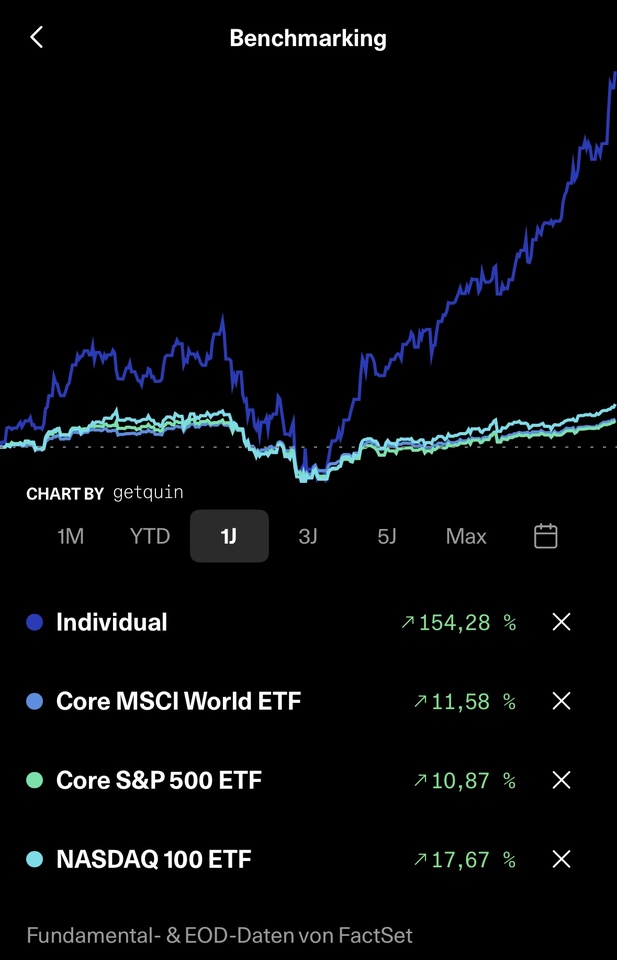
Task: Remove NASDAQ 100 ETF benchmark
Action: pyautogui.click(x=562, y=859)
